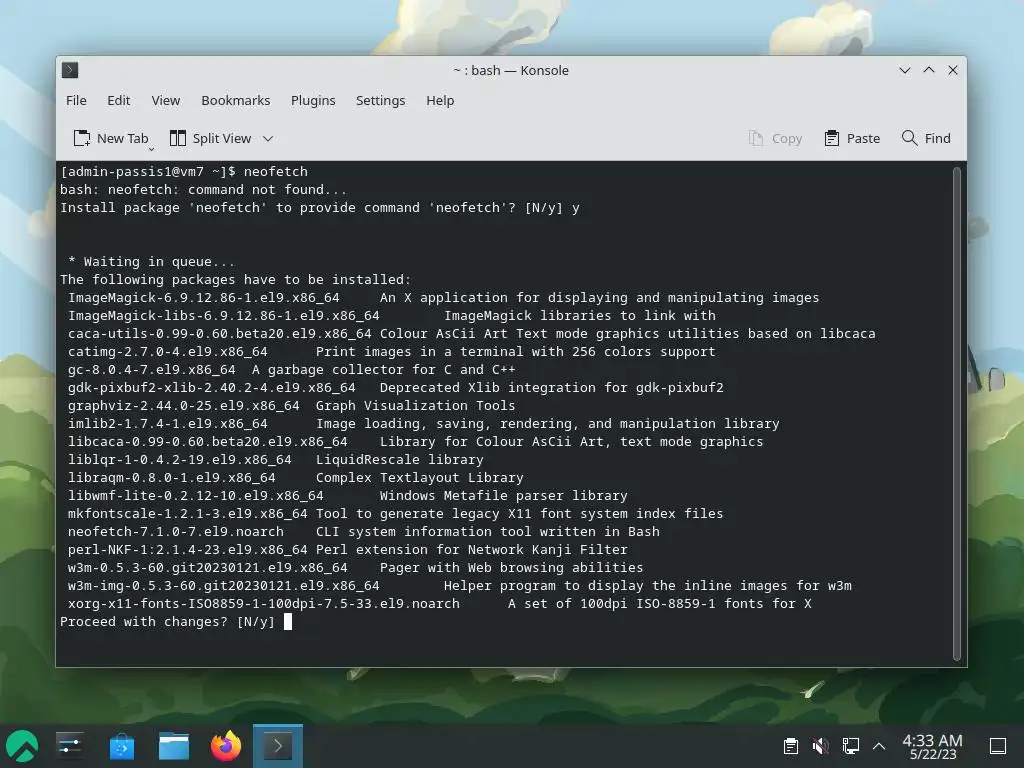Minimize the Konsole window
This screenshot has height=768, width=1024.
coord(904,70)
